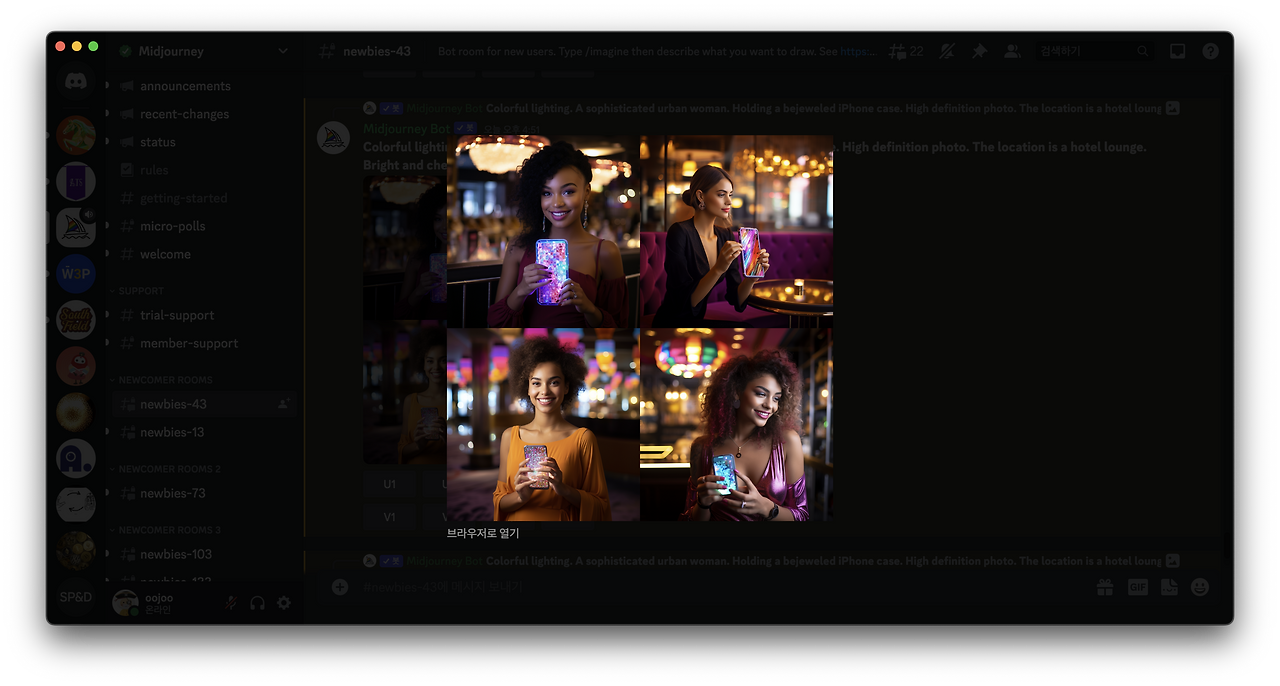Toggle microphone mute in user panel
Viewport: 1280px width, 686px height.
click(231, 603)
